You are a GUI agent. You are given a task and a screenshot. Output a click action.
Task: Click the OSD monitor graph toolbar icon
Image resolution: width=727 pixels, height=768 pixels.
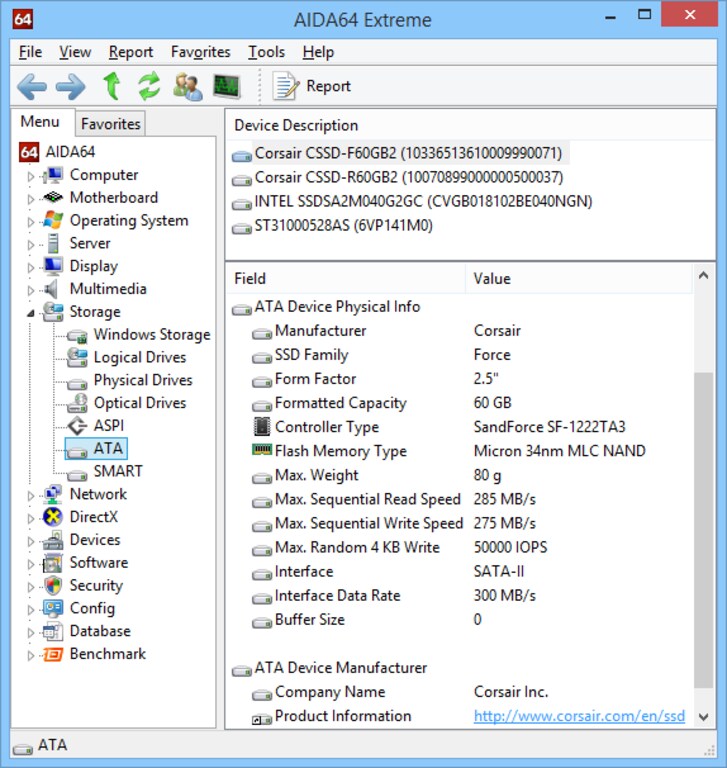coord(227,87)
